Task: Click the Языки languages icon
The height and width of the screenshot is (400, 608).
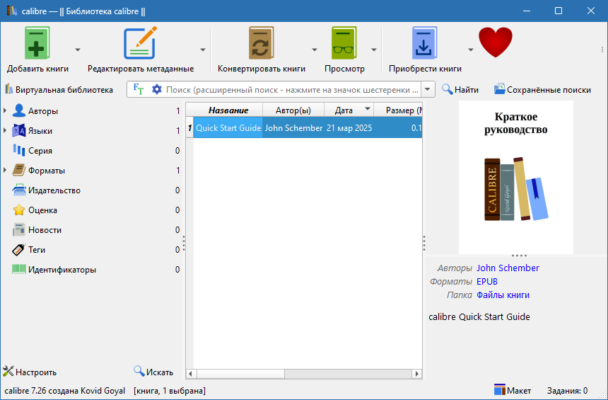Action: (x=19, y=131)
